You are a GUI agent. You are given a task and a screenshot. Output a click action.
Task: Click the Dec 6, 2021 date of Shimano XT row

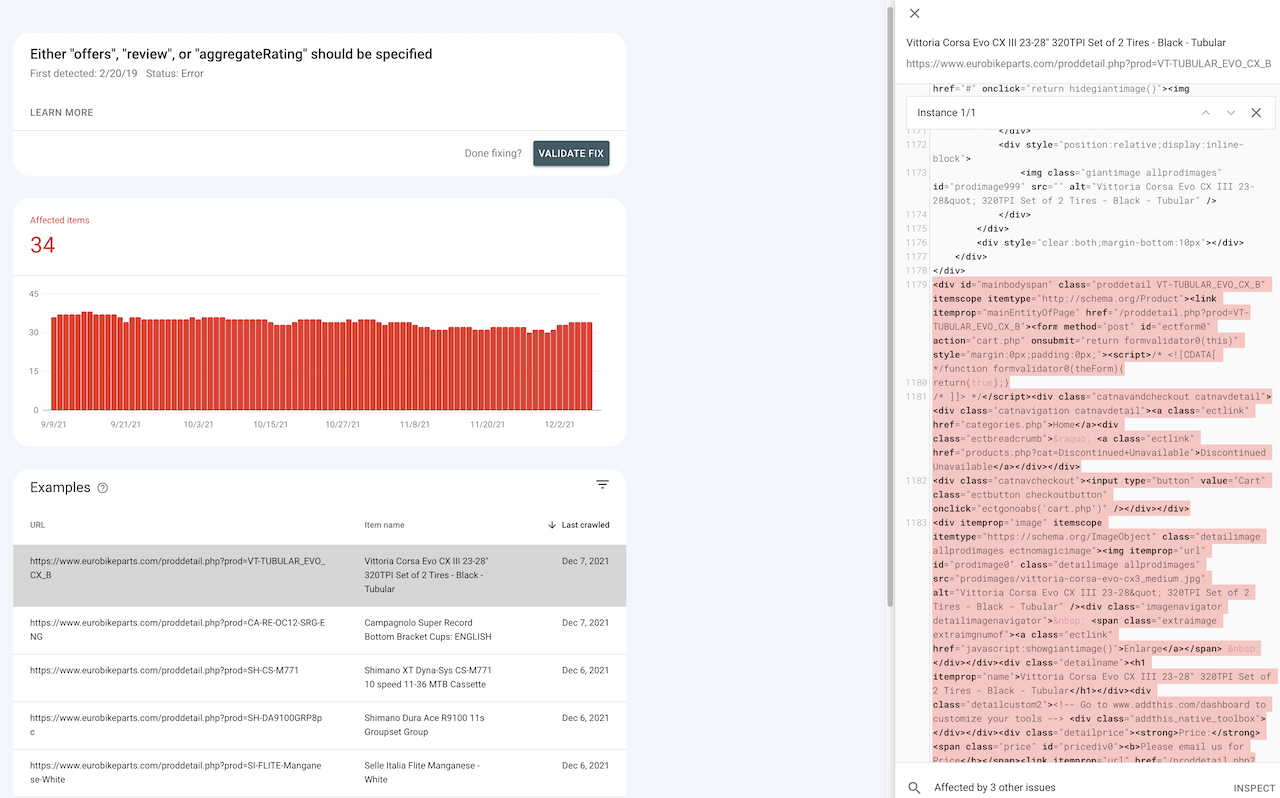tap(585, 671)
